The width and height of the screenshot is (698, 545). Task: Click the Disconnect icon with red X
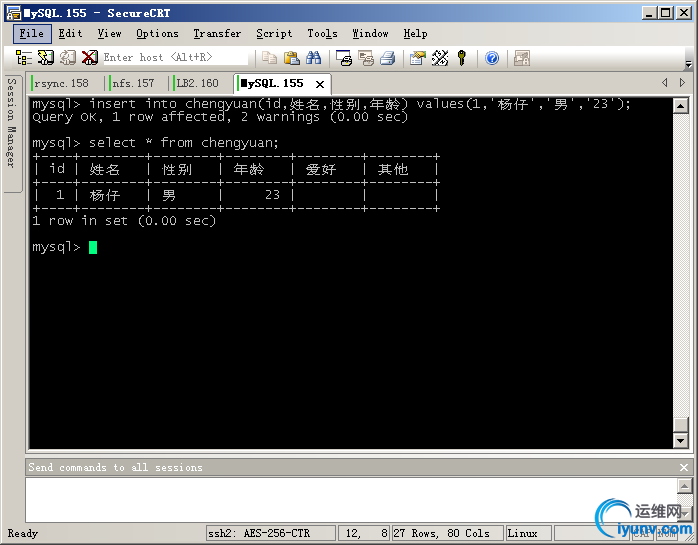tap(90, 58)
